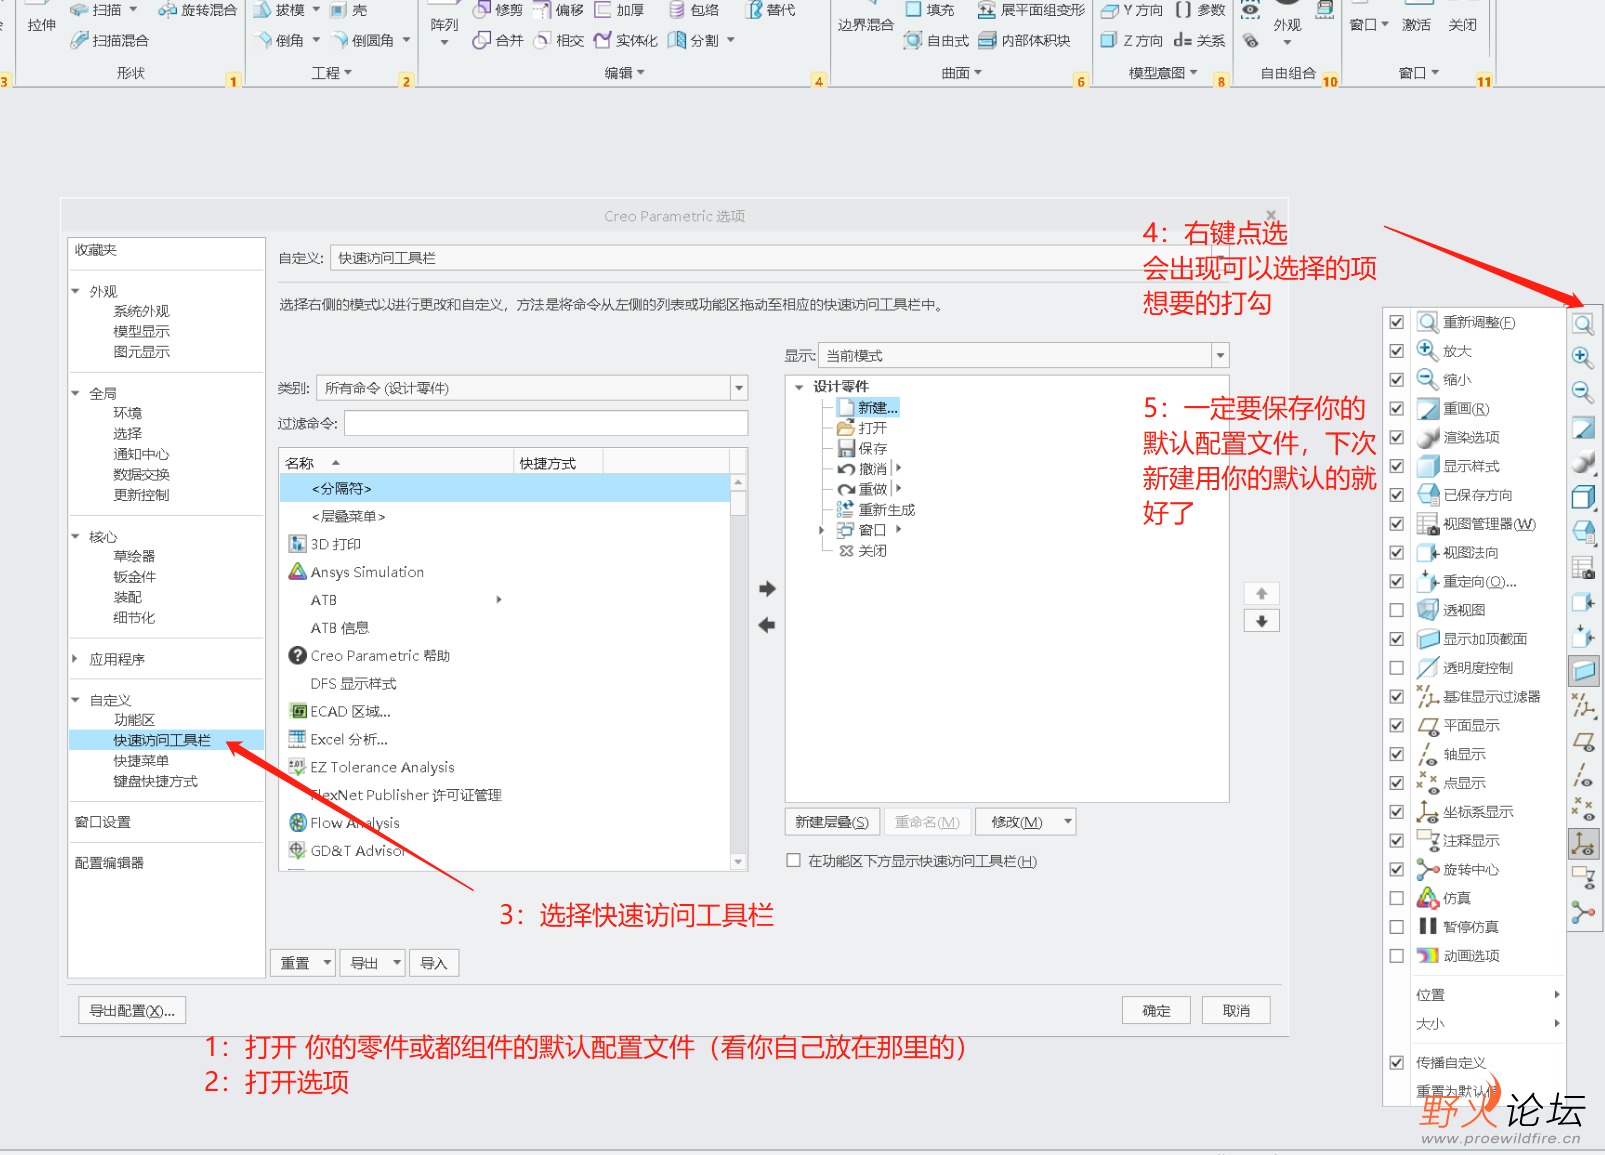The height and width of the screenshot is (1155, 1605).
Task: Click the zoom-in icon in graphics toolbar
Action: [1583, 357]
